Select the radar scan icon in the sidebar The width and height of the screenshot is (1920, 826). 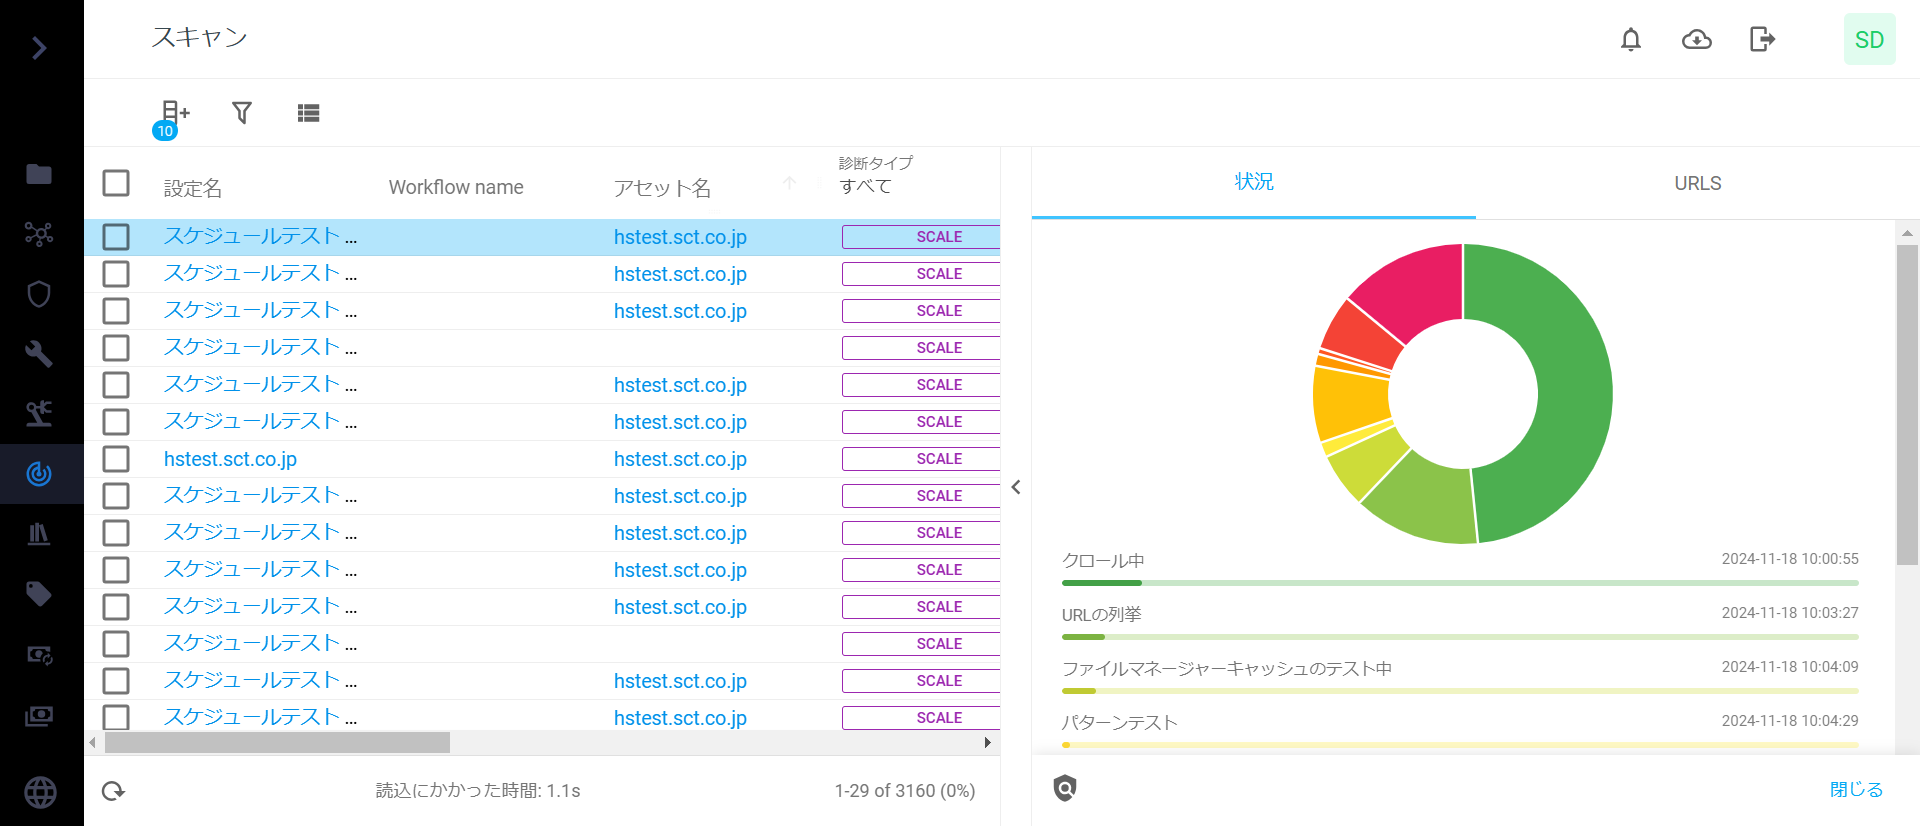click(x=39, y=474)
